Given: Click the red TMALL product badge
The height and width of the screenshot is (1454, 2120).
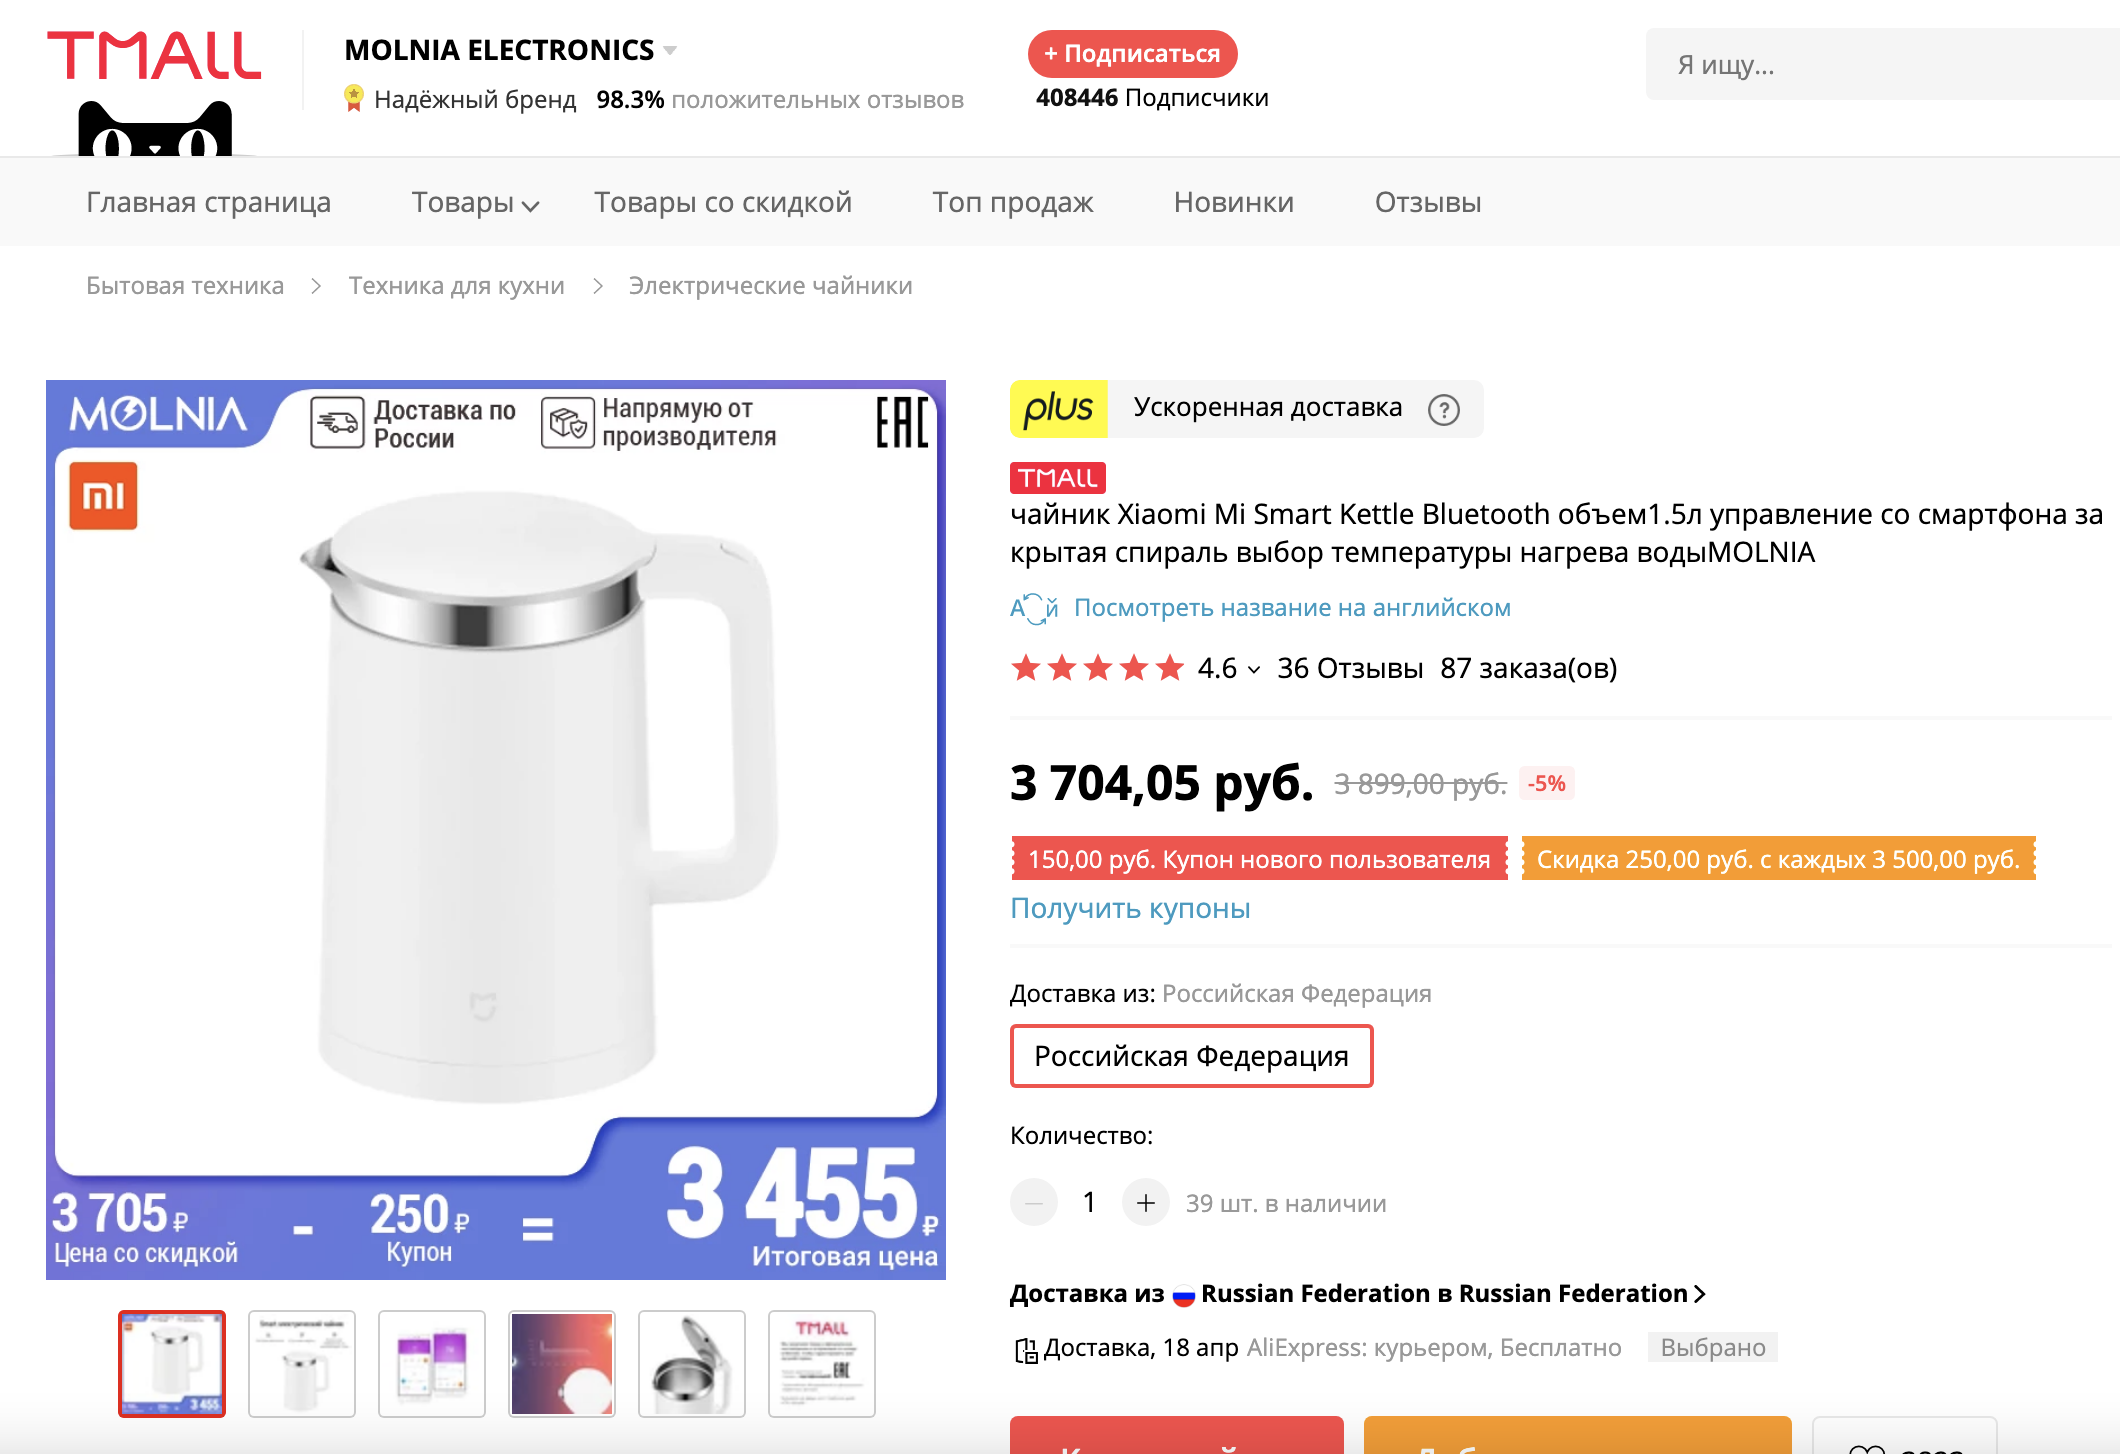Looking at the screenshot, I should [1057, 478].
